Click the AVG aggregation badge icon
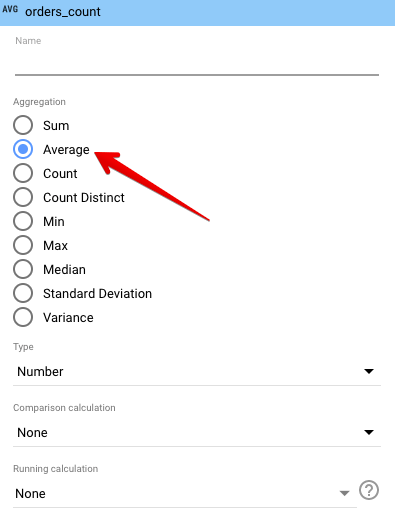Viewport: 395px width, 521px height. point(10,9)
